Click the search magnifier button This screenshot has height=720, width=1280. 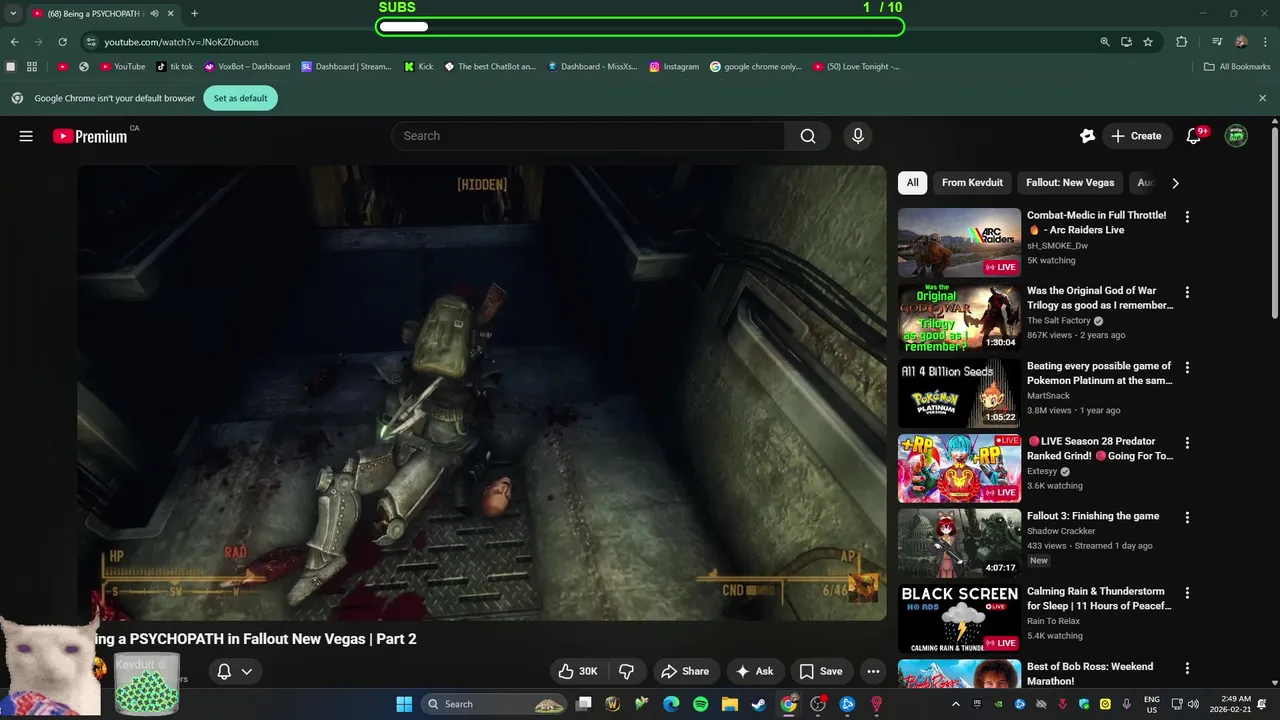(x=808, y=136)
